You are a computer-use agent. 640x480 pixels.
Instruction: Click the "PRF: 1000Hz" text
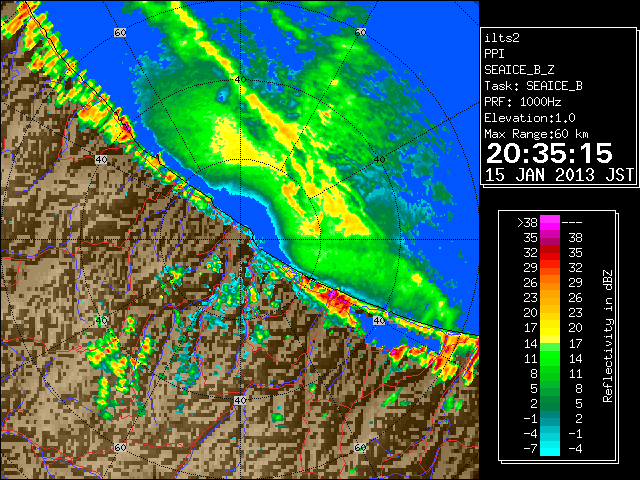coord(523,102)
